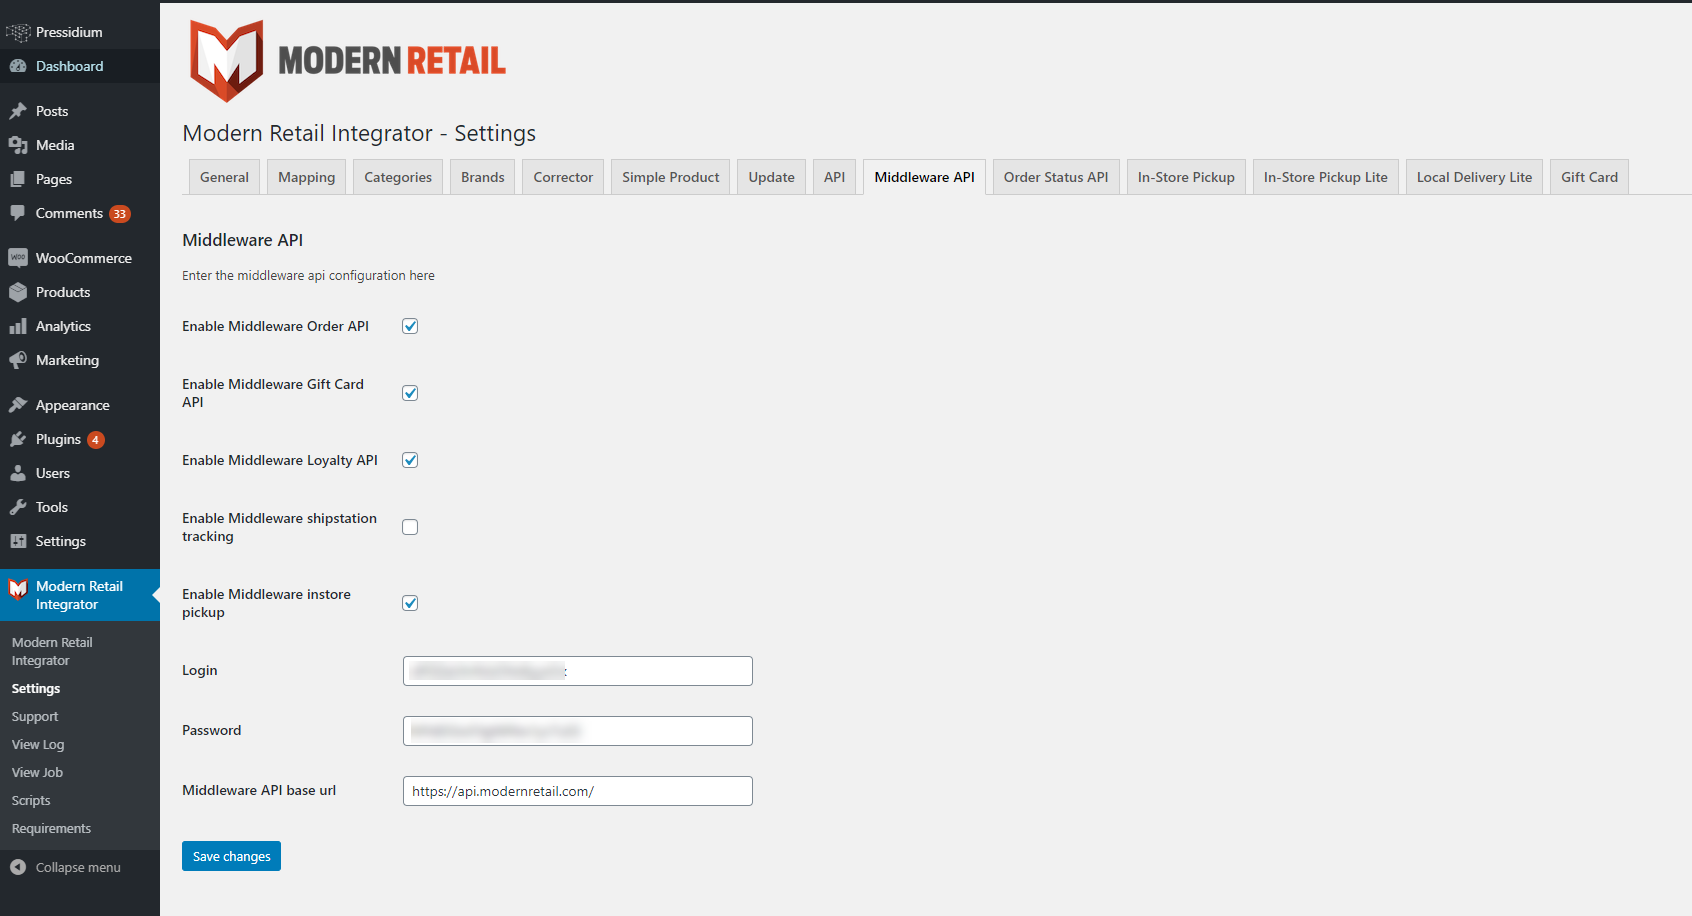
Task: Click the Analytics bar chart icon
Action: (x=18, y=326)
